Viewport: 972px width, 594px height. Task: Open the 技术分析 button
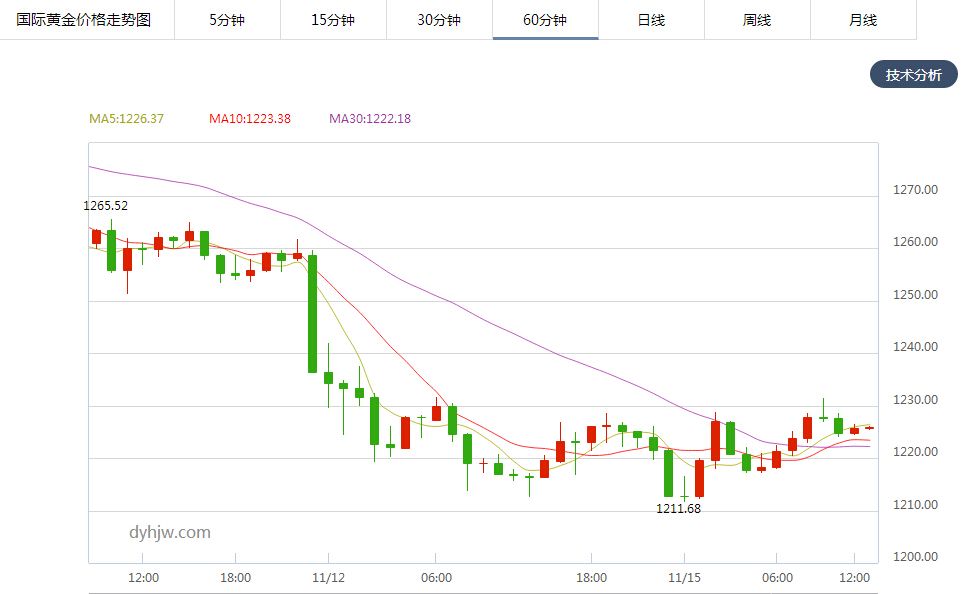coord(913,75)
